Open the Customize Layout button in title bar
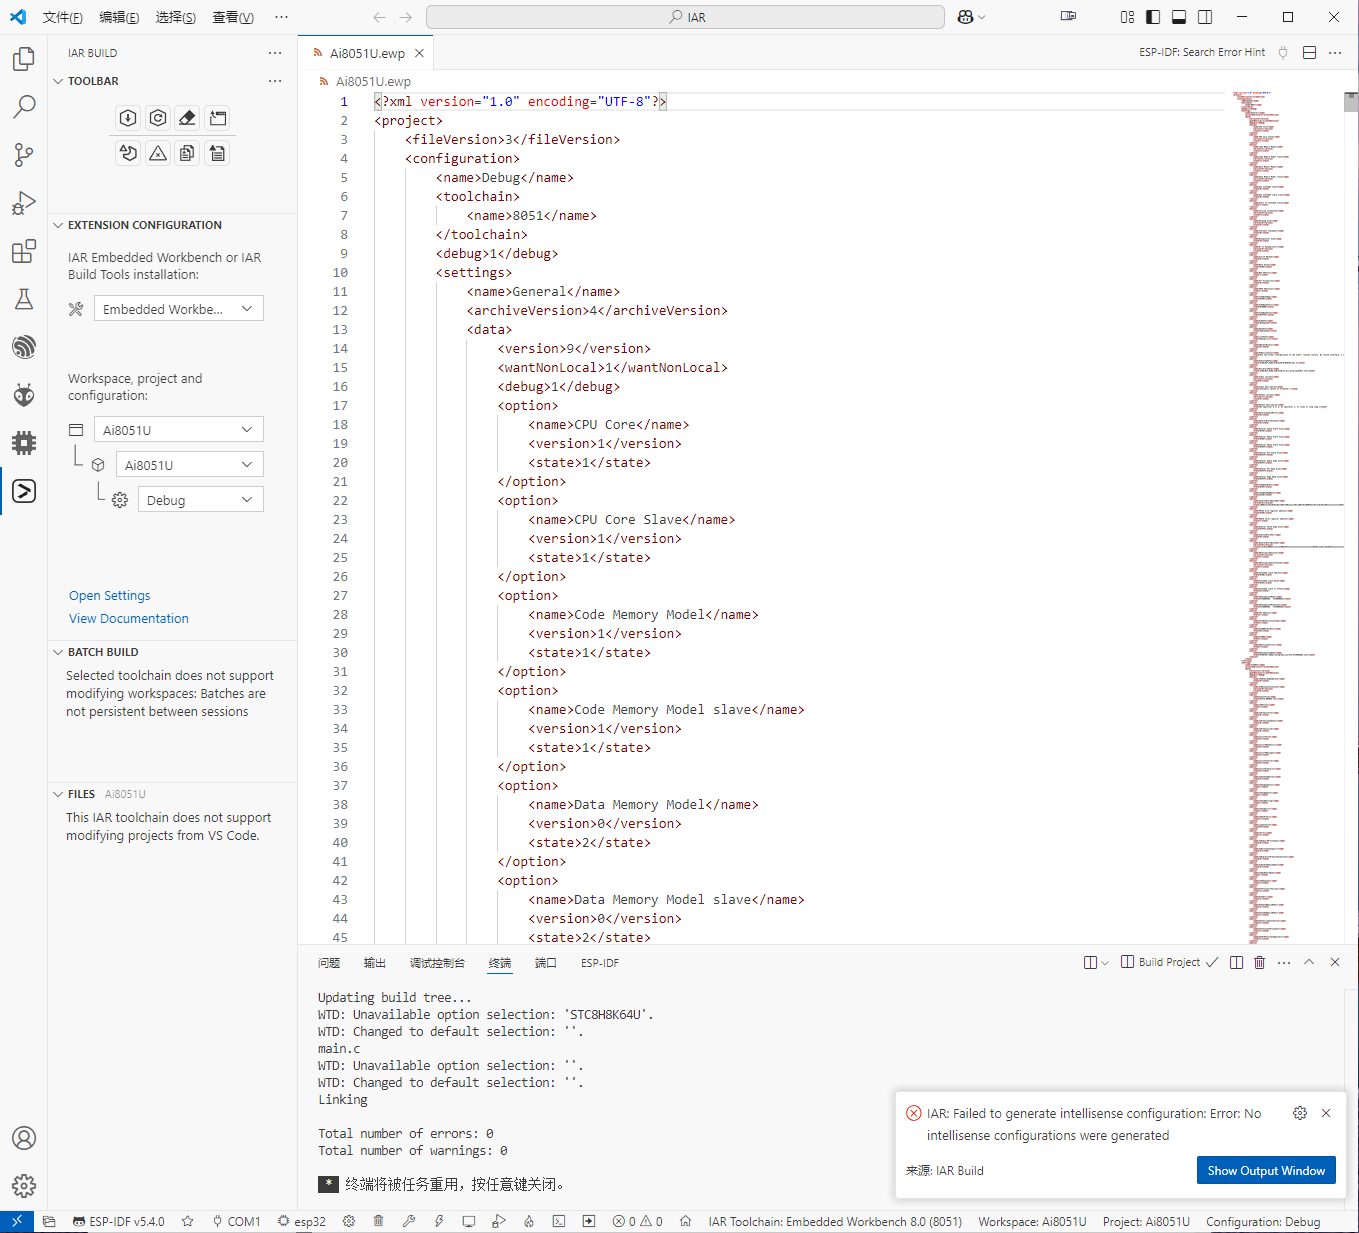 click(1127, 17)
